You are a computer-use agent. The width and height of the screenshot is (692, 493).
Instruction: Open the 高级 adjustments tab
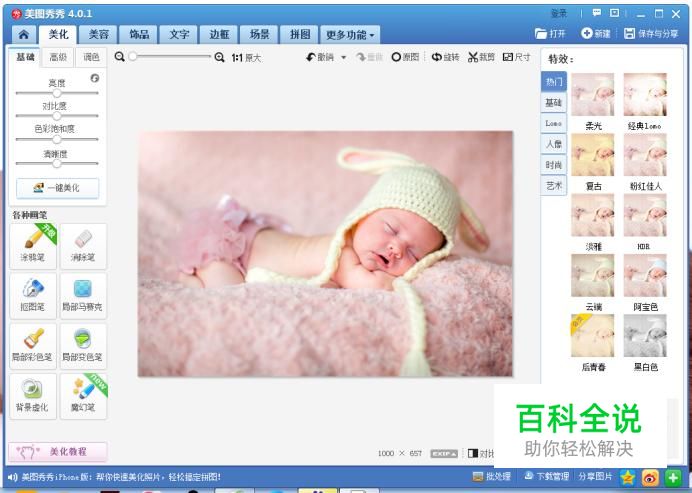pos(58,57)
